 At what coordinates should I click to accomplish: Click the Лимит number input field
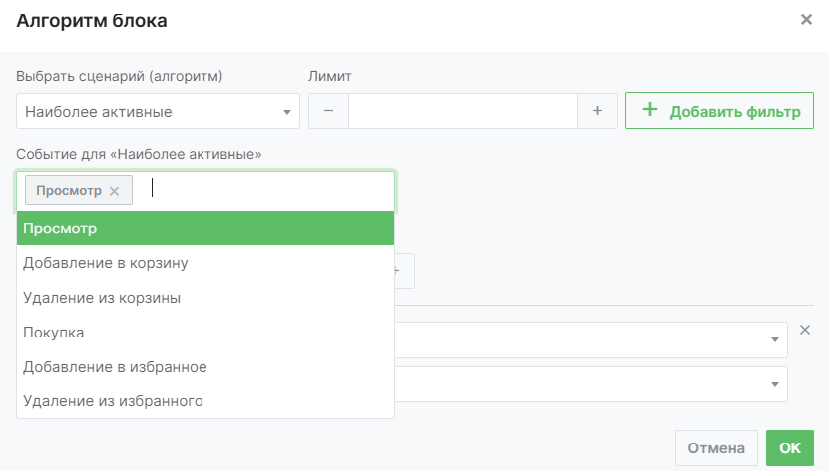pos(462,111)
